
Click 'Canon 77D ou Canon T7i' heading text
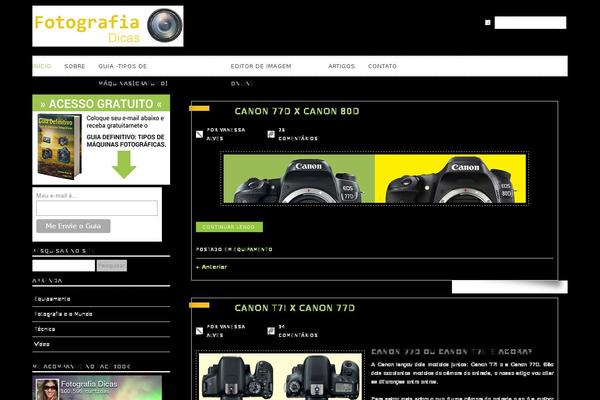pos(452,351)
